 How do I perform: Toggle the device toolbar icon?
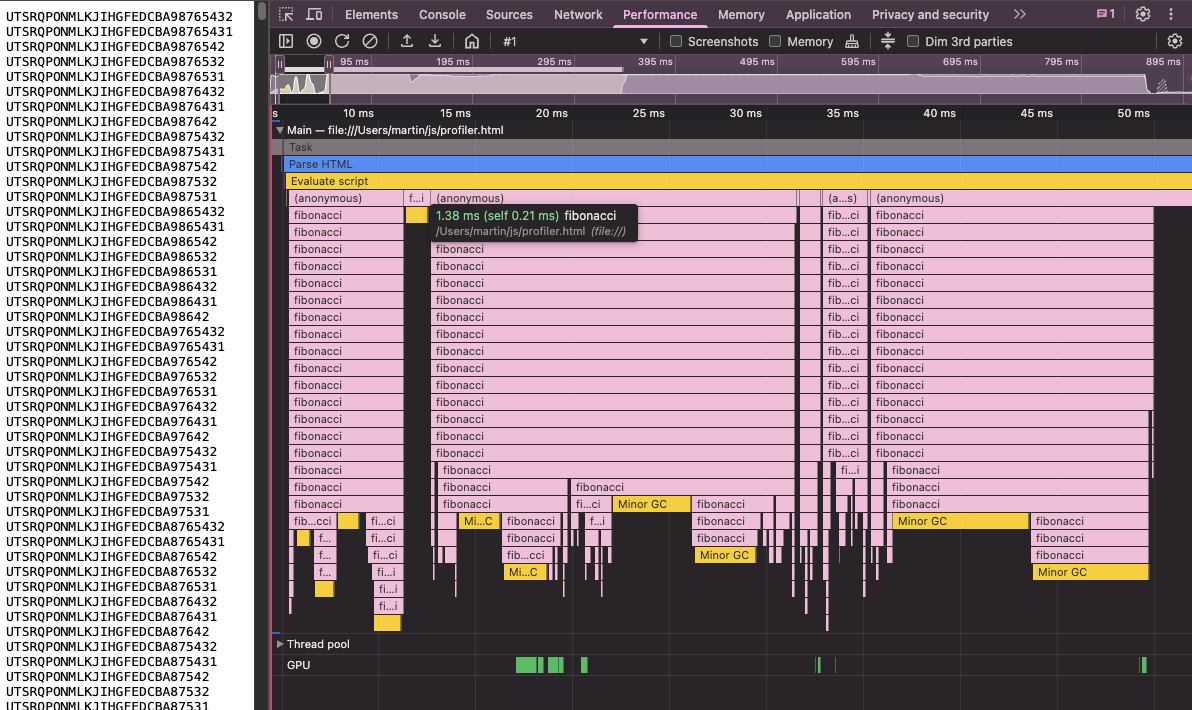click(314, 15)
